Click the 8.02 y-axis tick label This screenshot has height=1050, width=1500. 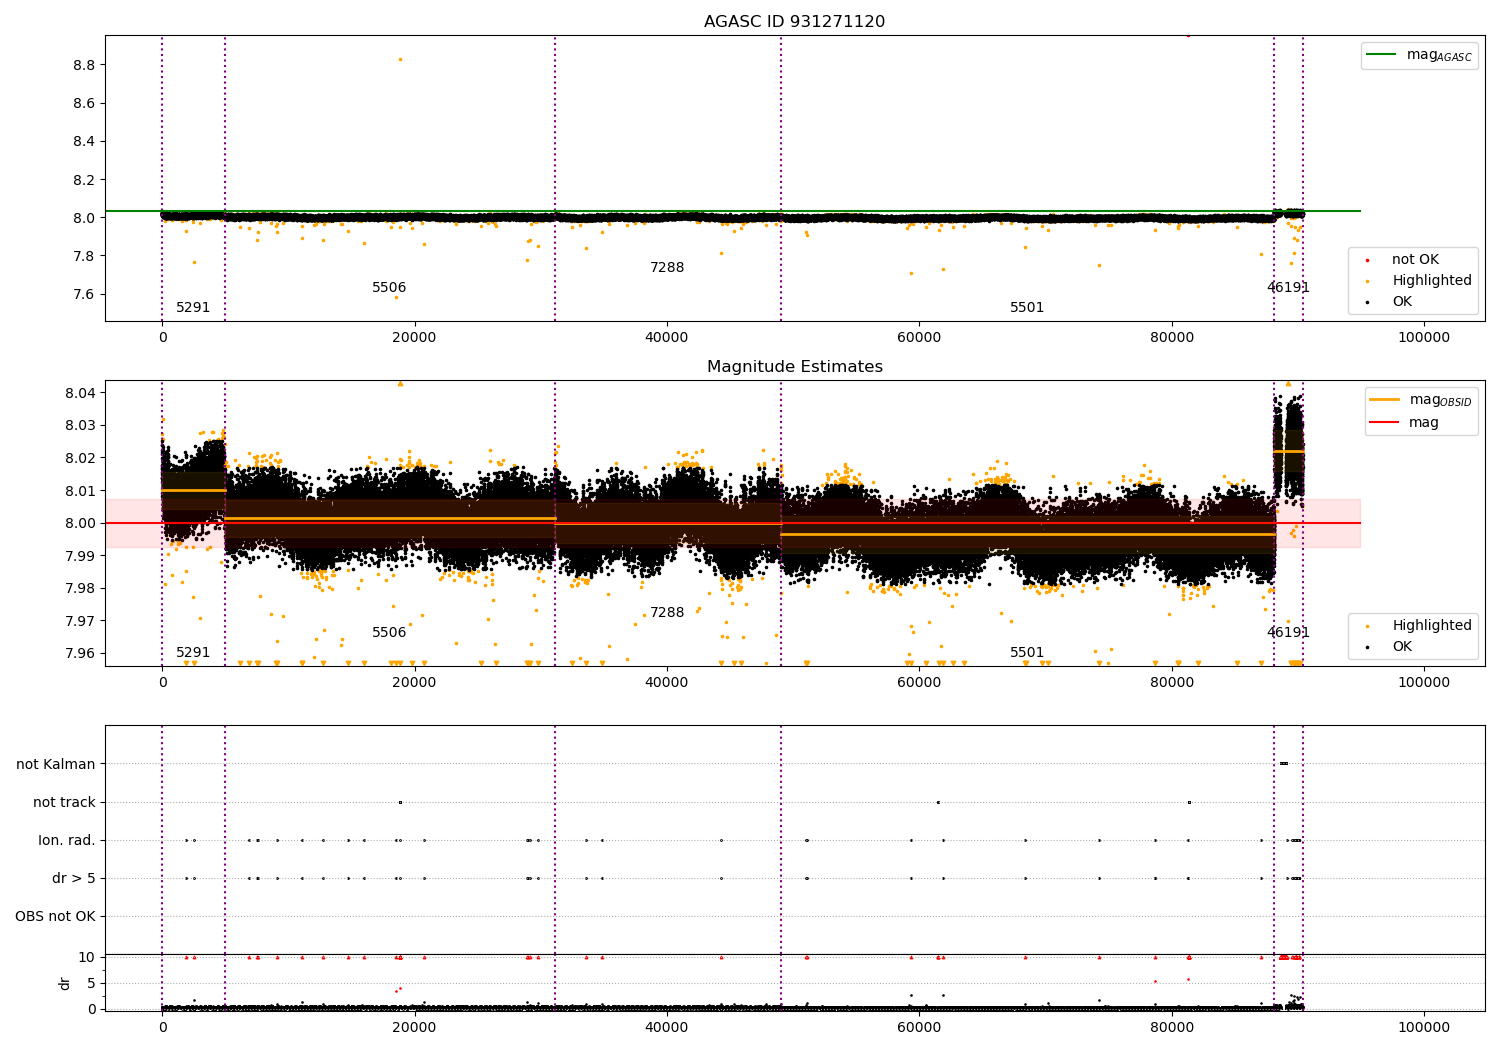pos(80,458)
